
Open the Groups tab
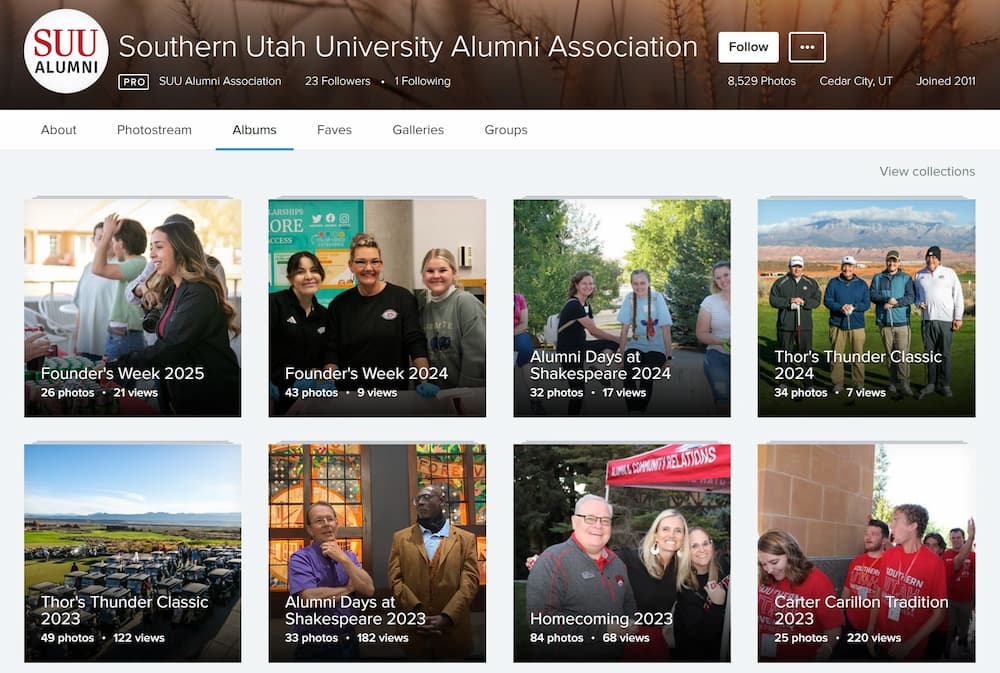click(506, 130)
